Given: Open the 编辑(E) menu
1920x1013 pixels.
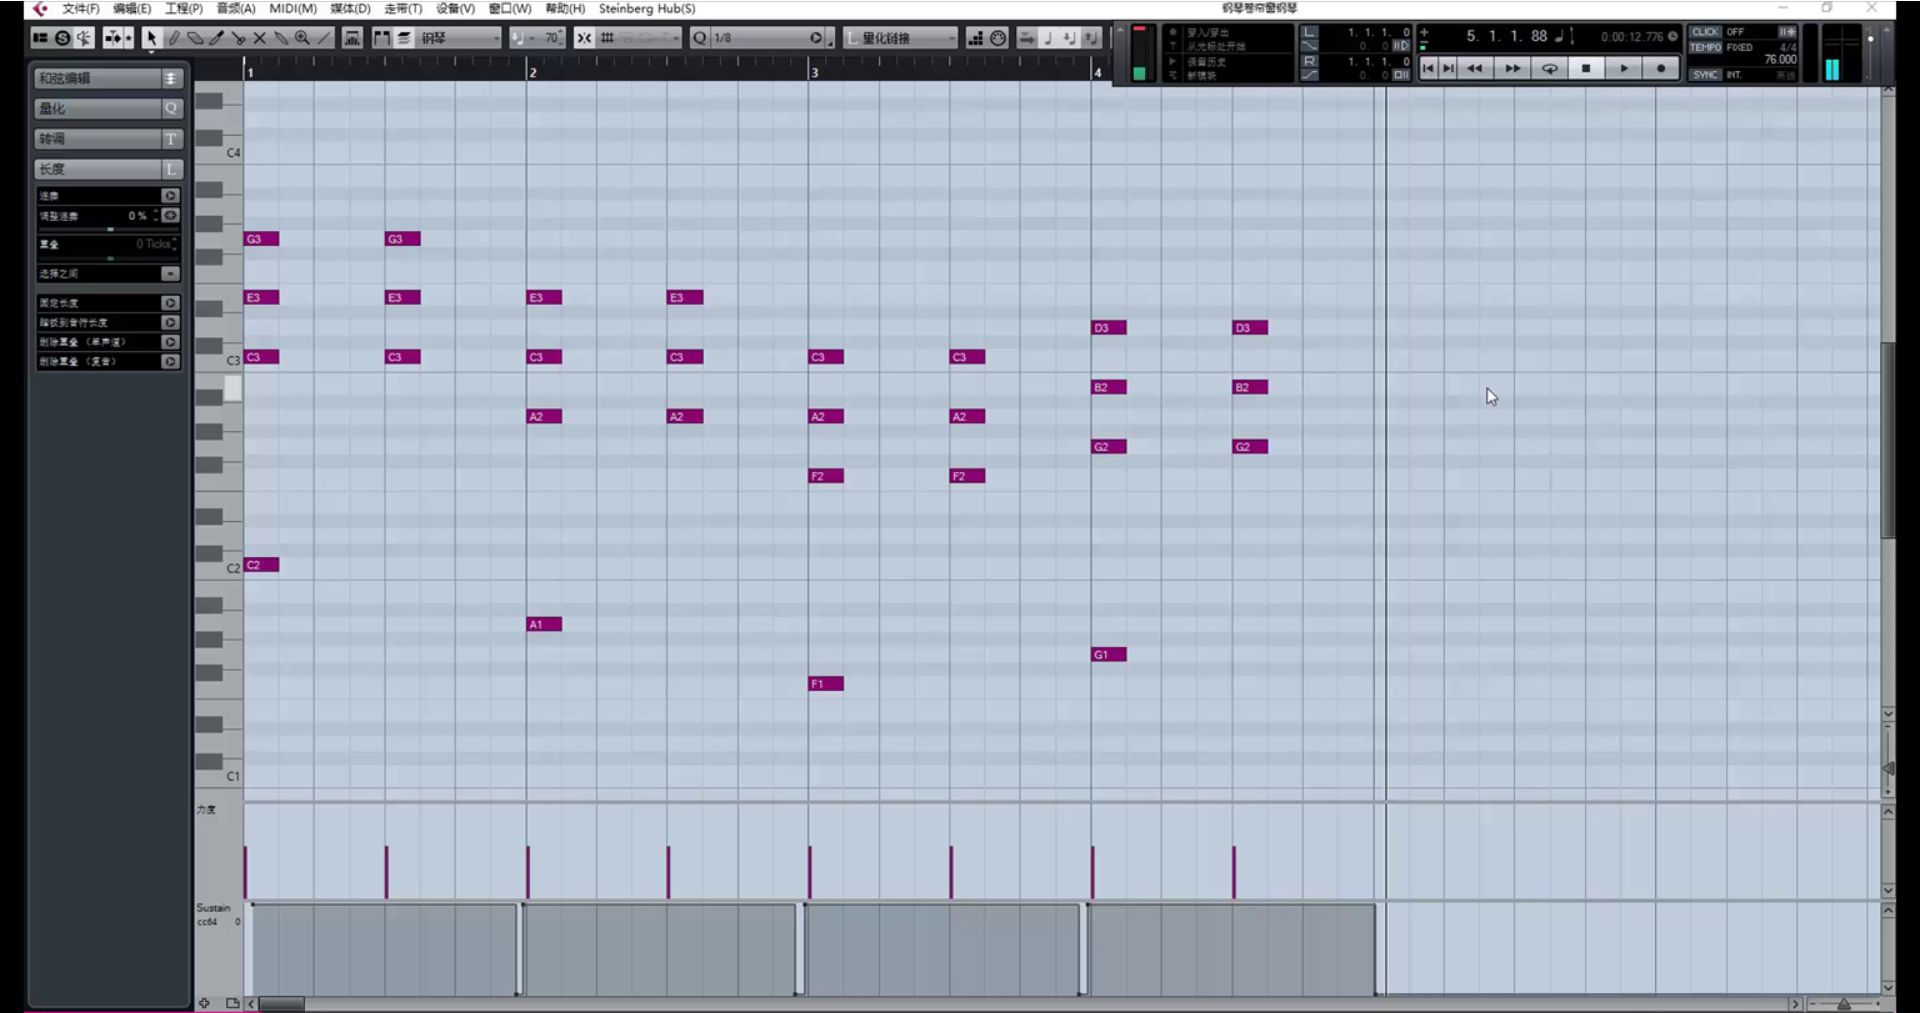Looking at the screenshot, I should [x=132, y=8].
